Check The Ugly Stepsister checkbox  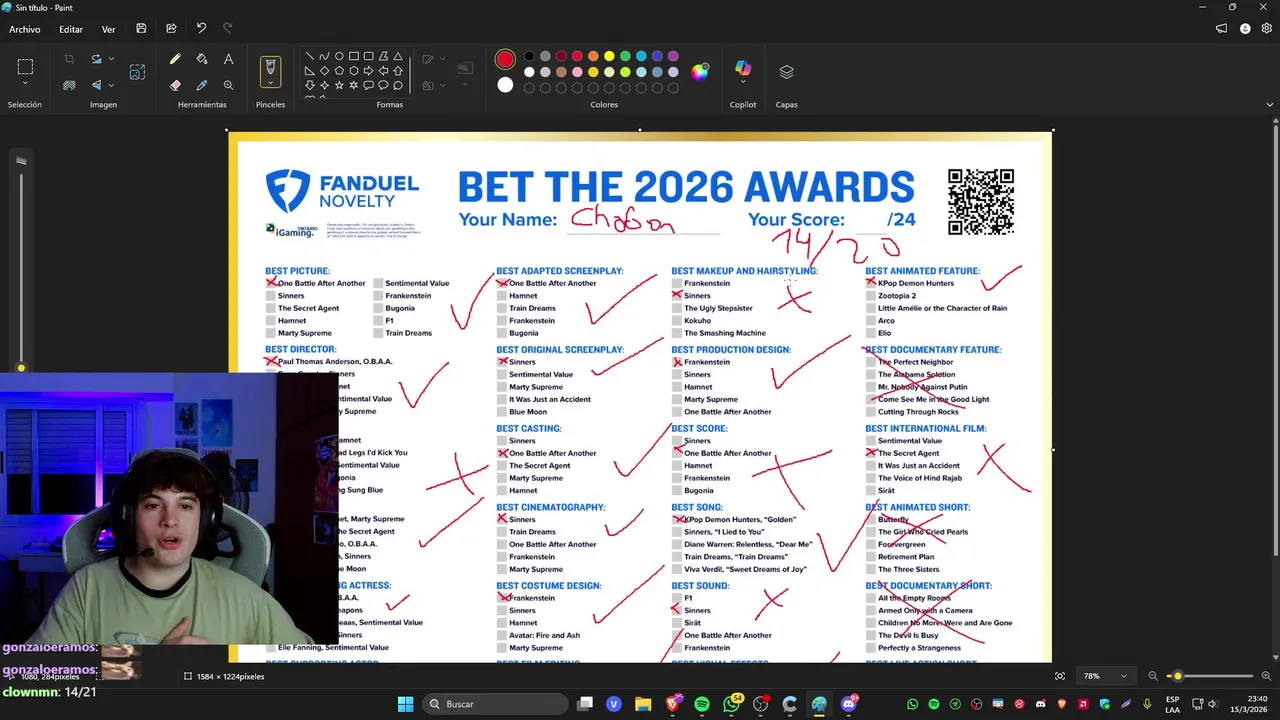click(676, 308)
